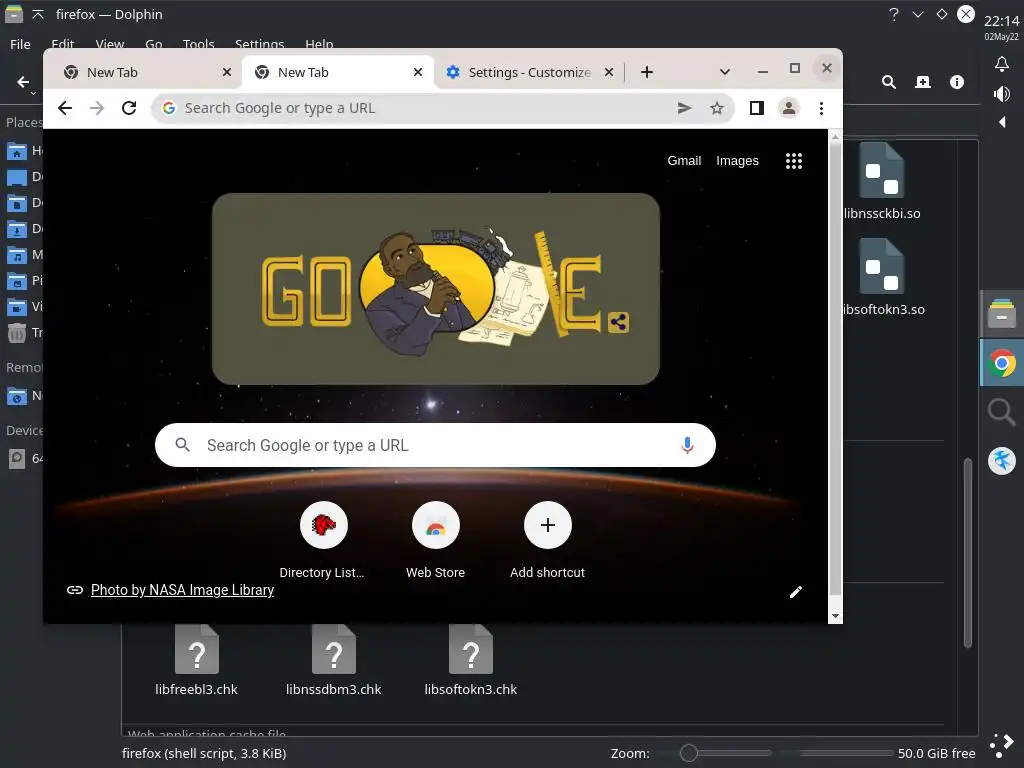Click 50.0 GiB free status entry
Viewport: 1024px width, 768px height.
point(936,753)
